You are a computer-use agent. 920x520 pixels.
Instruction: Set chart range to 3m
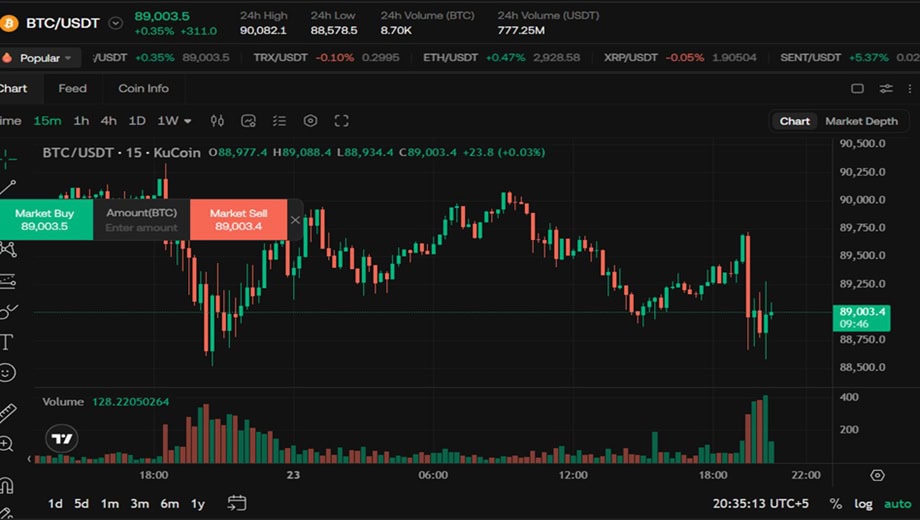[140, 504]
